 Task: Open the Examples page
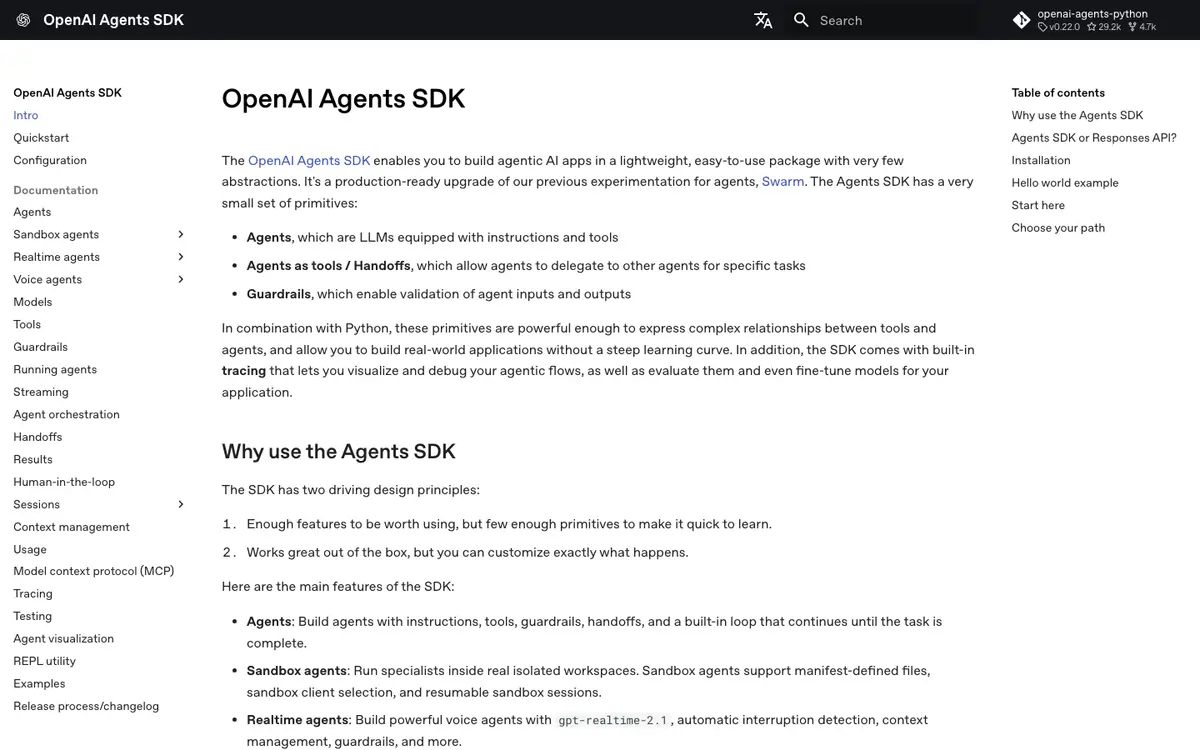[x=39, y=684]
